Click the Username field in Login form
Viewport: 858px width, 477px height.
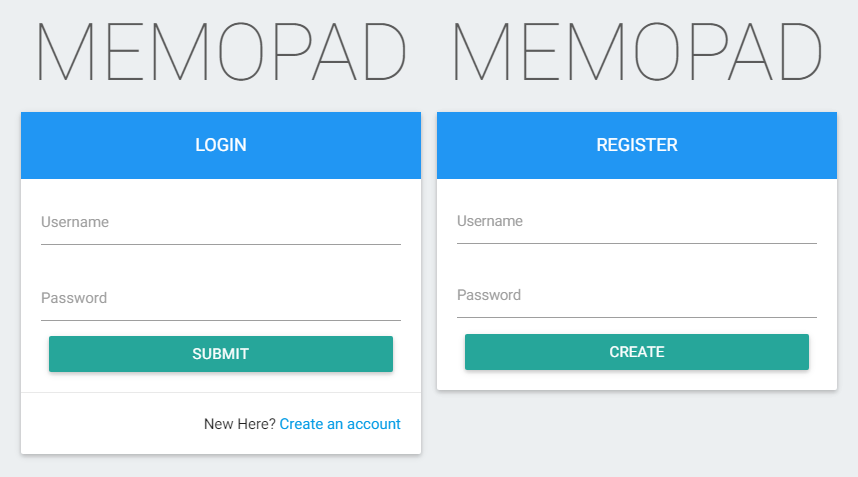[220, 224]
